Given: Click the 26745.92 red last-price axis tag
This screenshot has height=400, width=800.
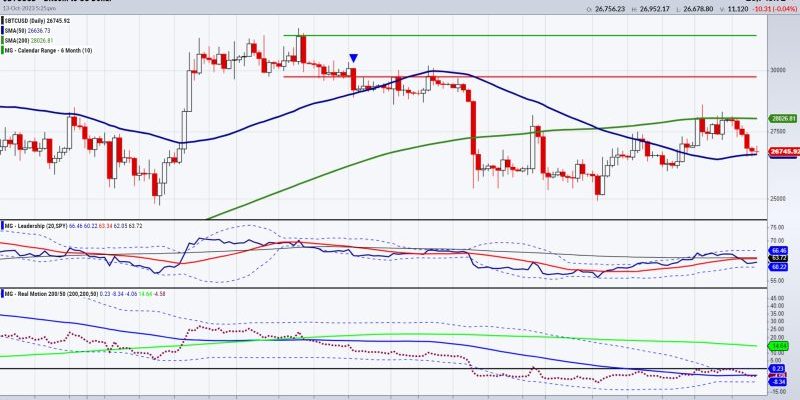Looking at the screenshot, I should (x=784, y=152).
